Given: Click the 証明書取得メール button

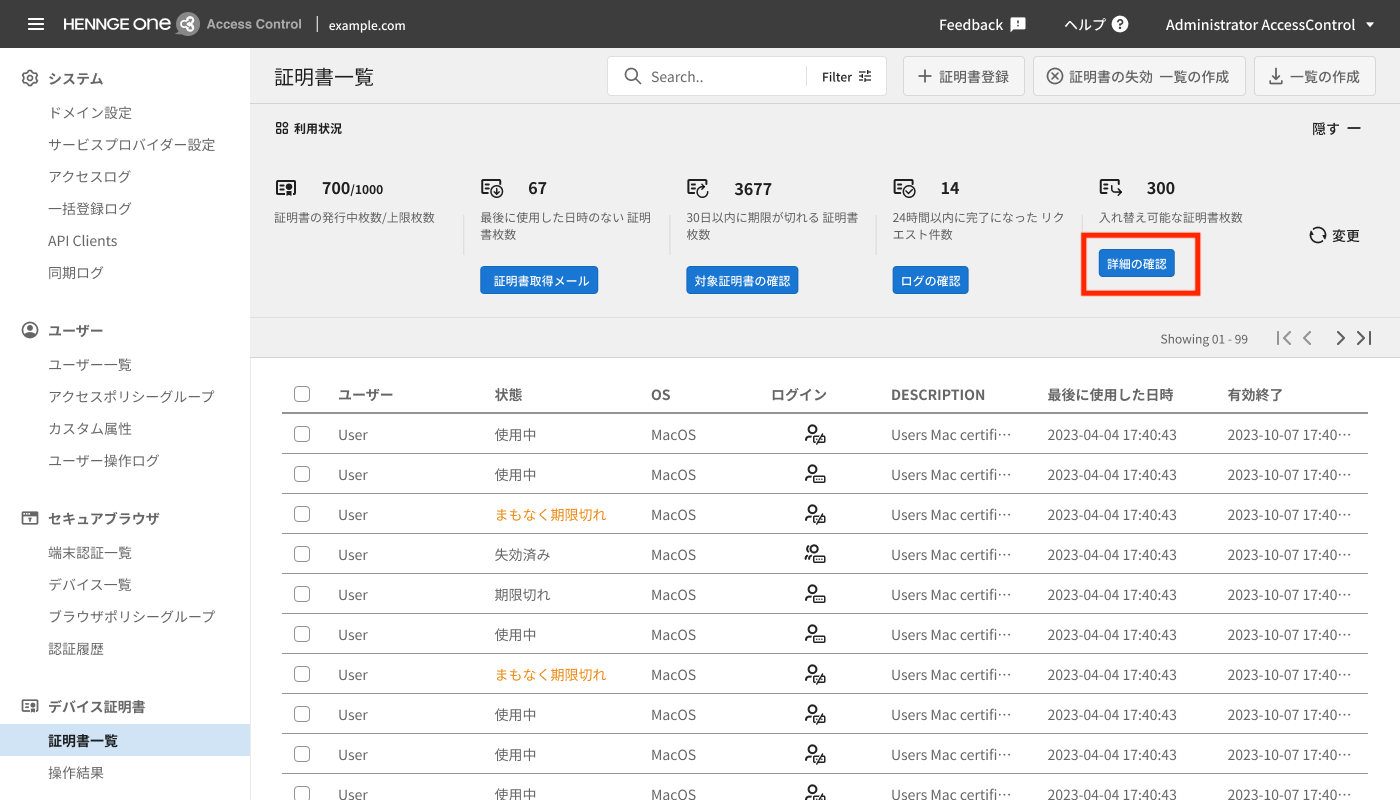Looking at the screenshot, I should (x=539, y=281).
